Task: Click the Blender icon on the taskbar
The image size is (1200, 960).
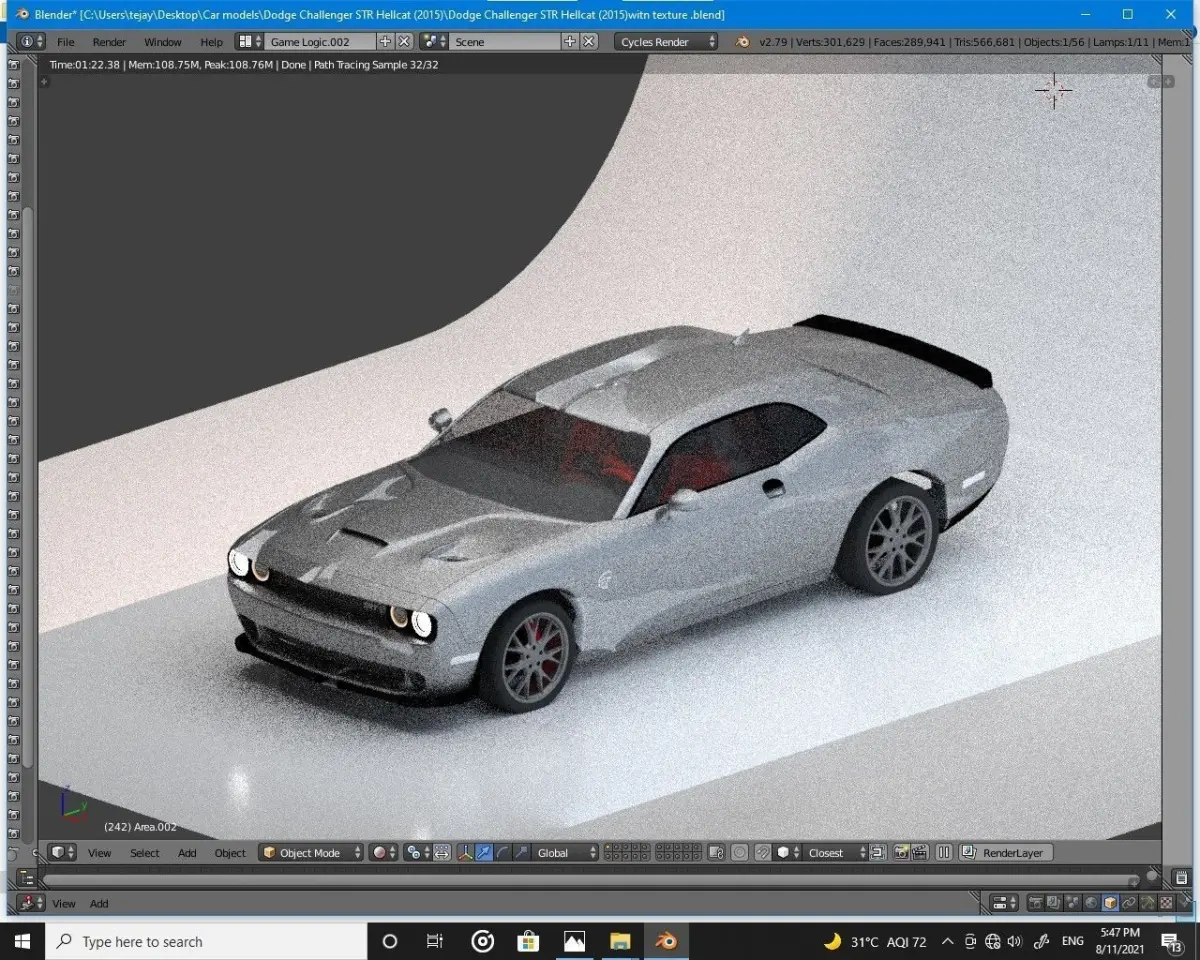Action: (666, 941)
